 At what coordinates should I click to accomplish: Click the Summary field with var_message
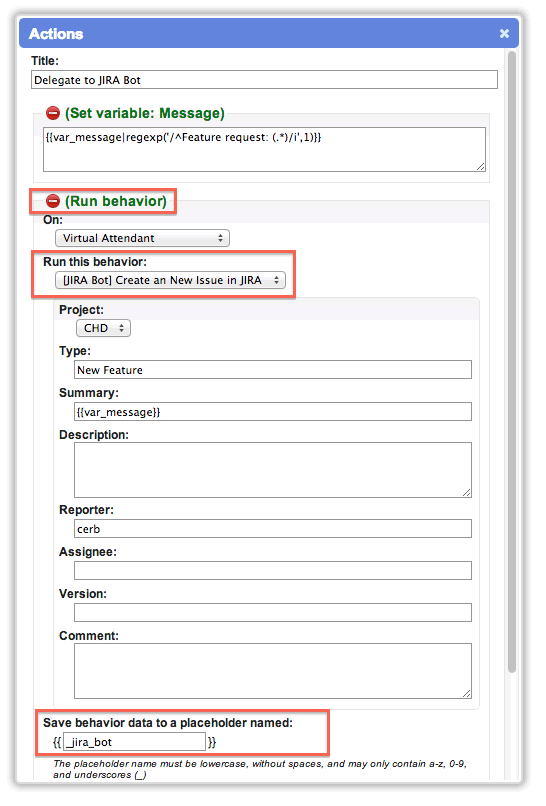(272, 412)
